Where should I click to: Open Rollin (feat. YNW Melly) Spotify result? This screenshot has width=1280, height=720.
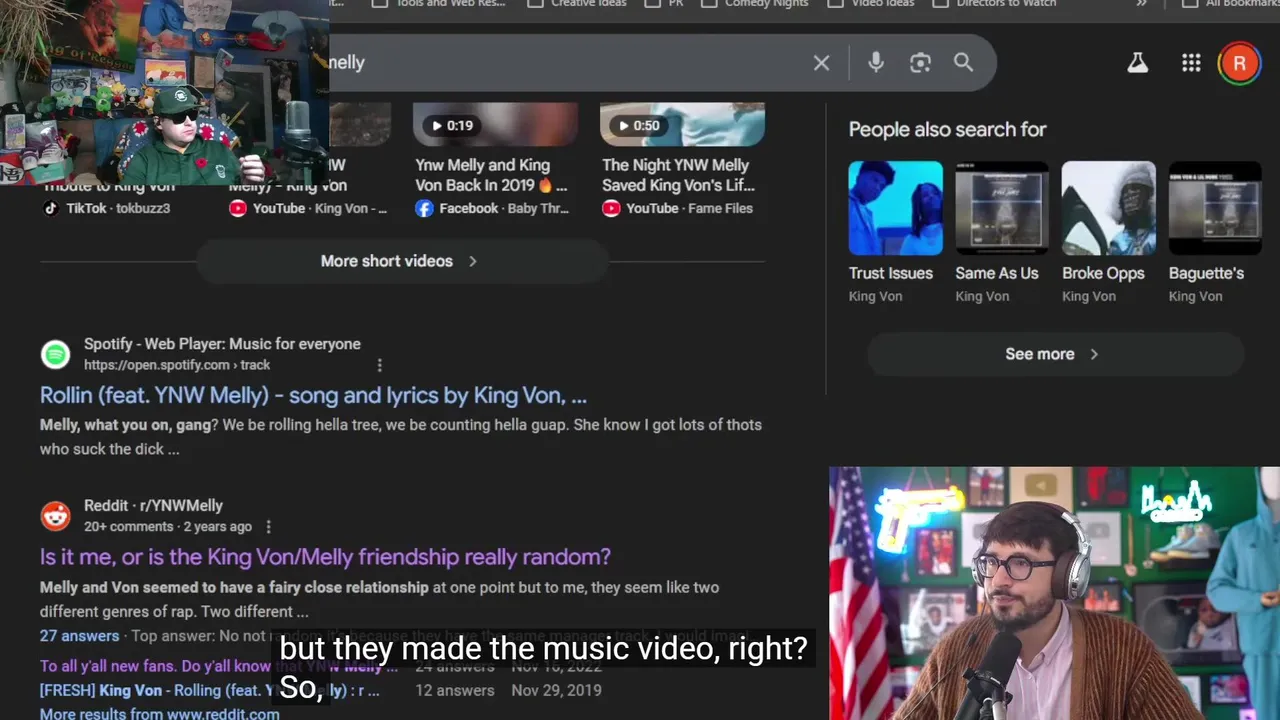[x=313, y=396]
